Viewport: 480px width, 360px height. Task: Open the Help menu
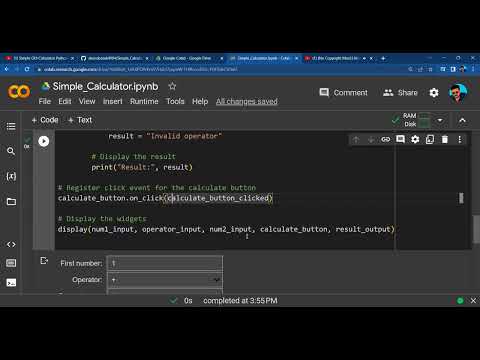tap(200, 101)
